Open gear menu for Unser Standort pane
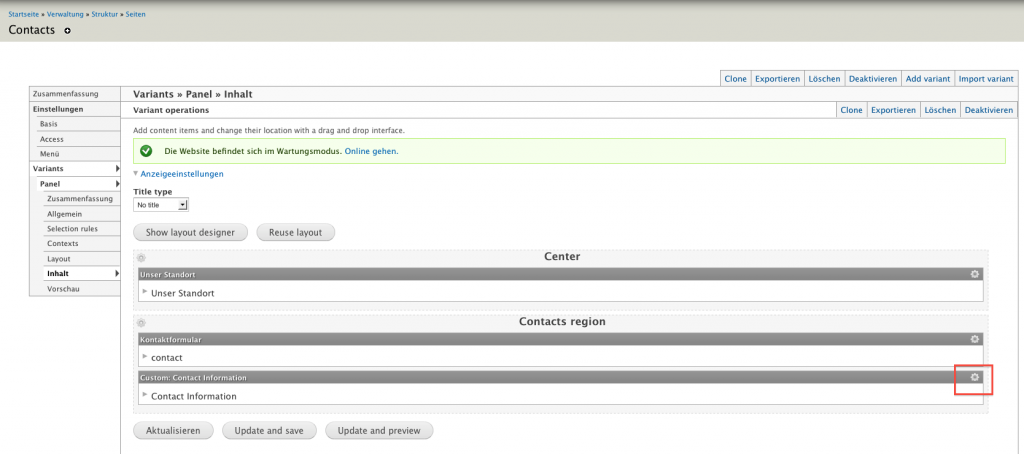 click(x=975, y=273)
